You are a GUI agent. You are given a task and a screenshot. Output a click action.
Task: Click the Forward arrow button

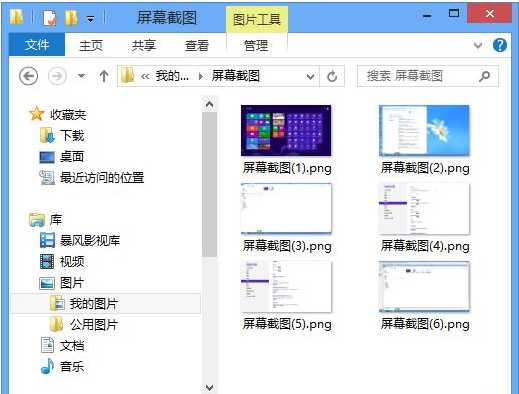click(57, 76)
